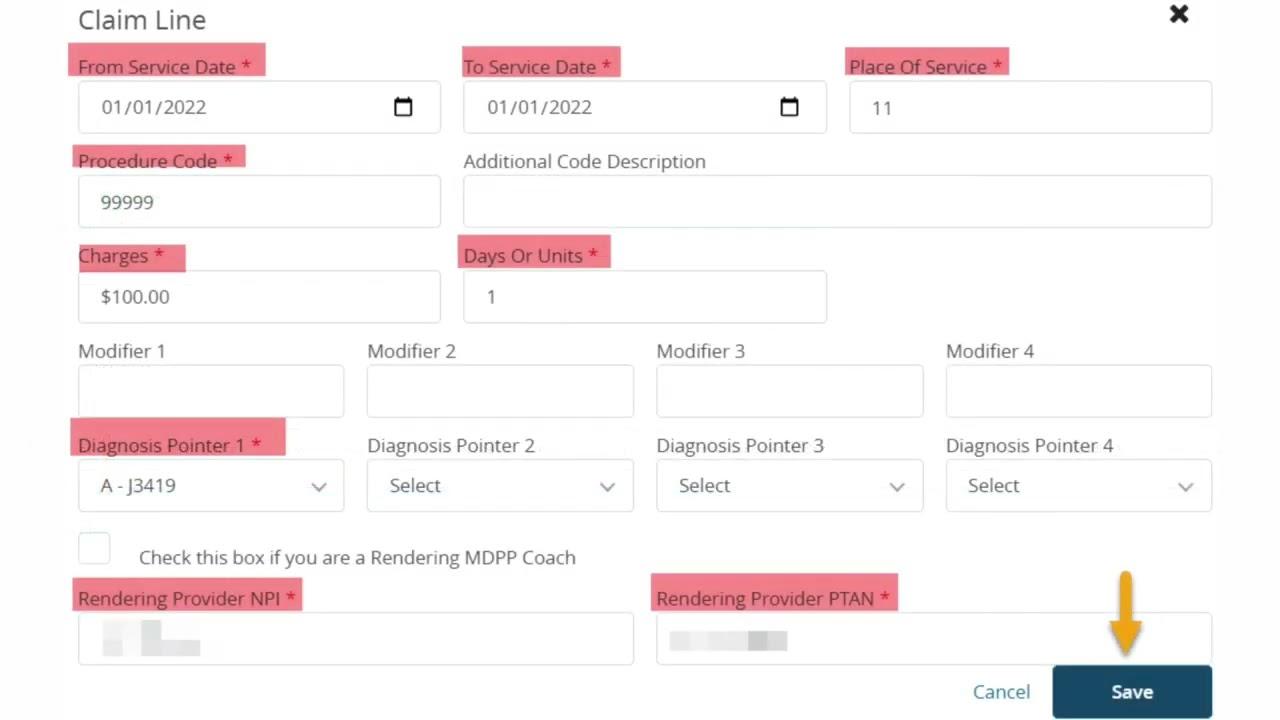Focus the Additional Code Description box
Image resolution: width=1280 pixels, height=720 pixels.
837,202
